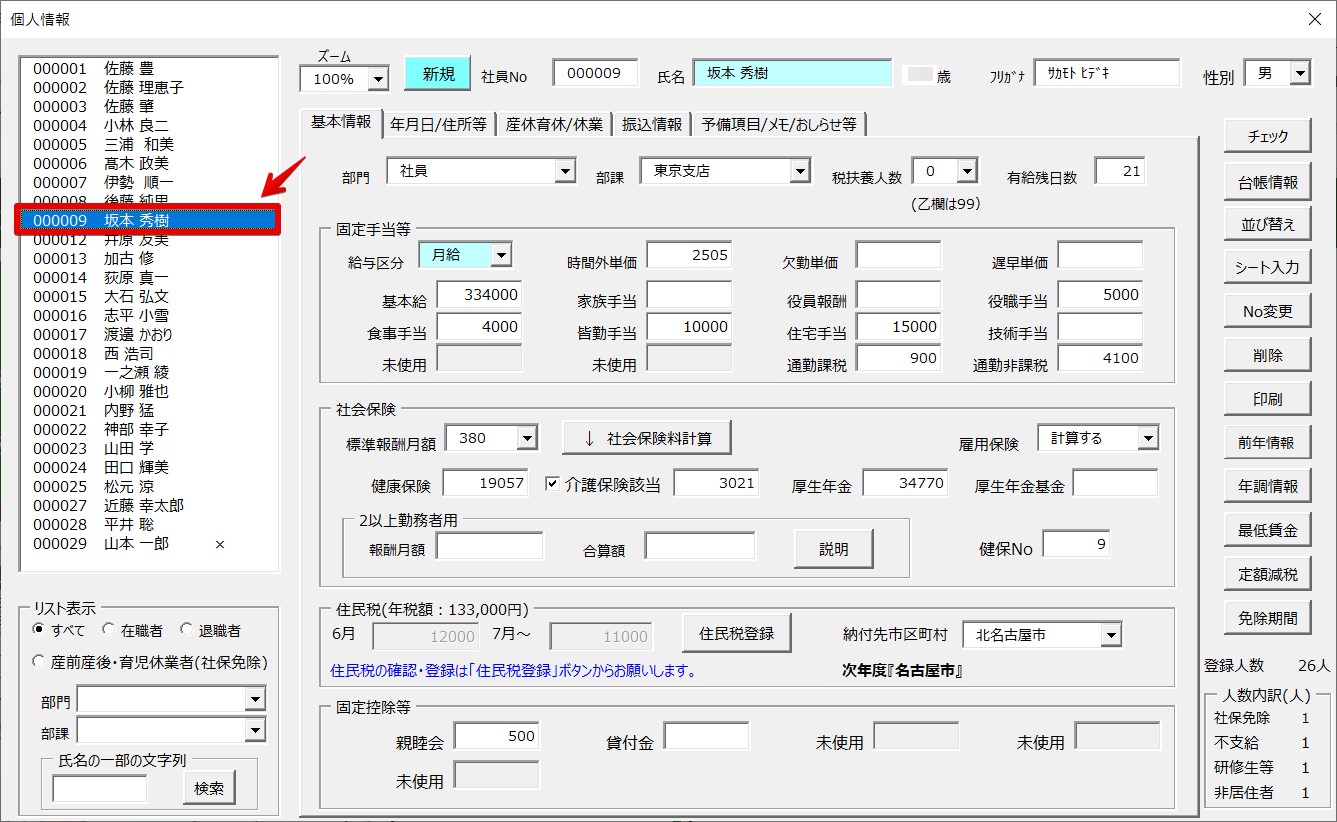Open the 給与区分 月給 dropdown
The image size is (1337, 822).
tap(500, 255)
